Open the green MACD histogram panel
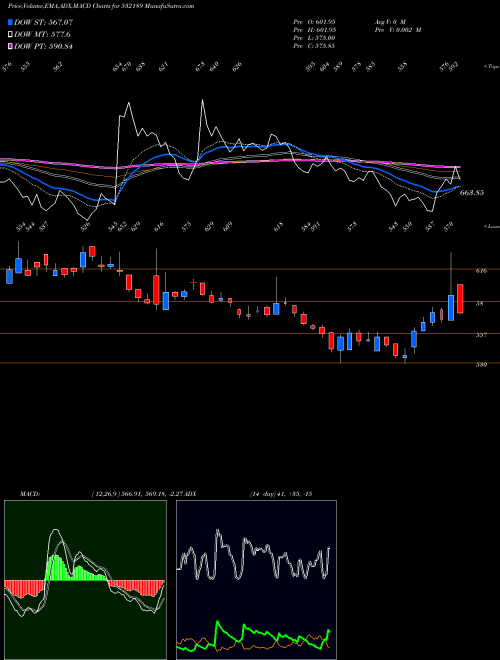The height and width of the screenshot is (660, 500). click(x=85, y=580)
